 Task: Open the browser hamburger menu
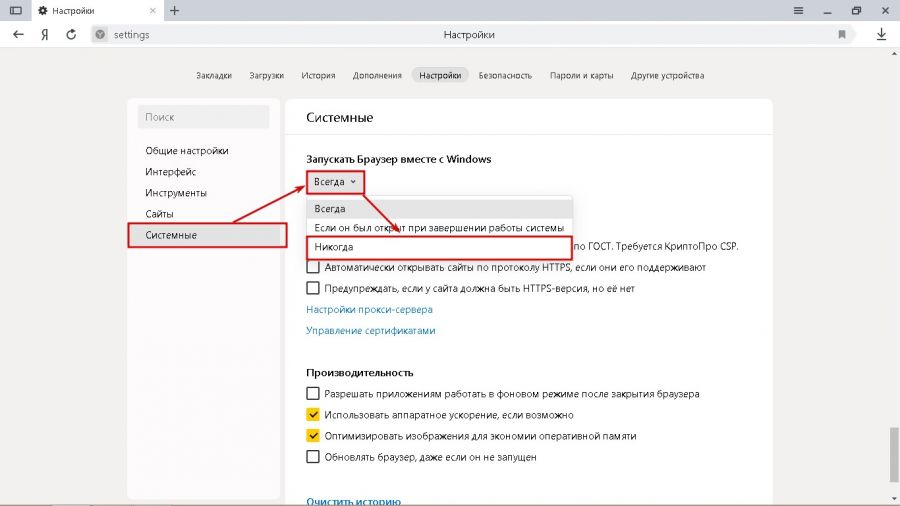tap(798, 10)
